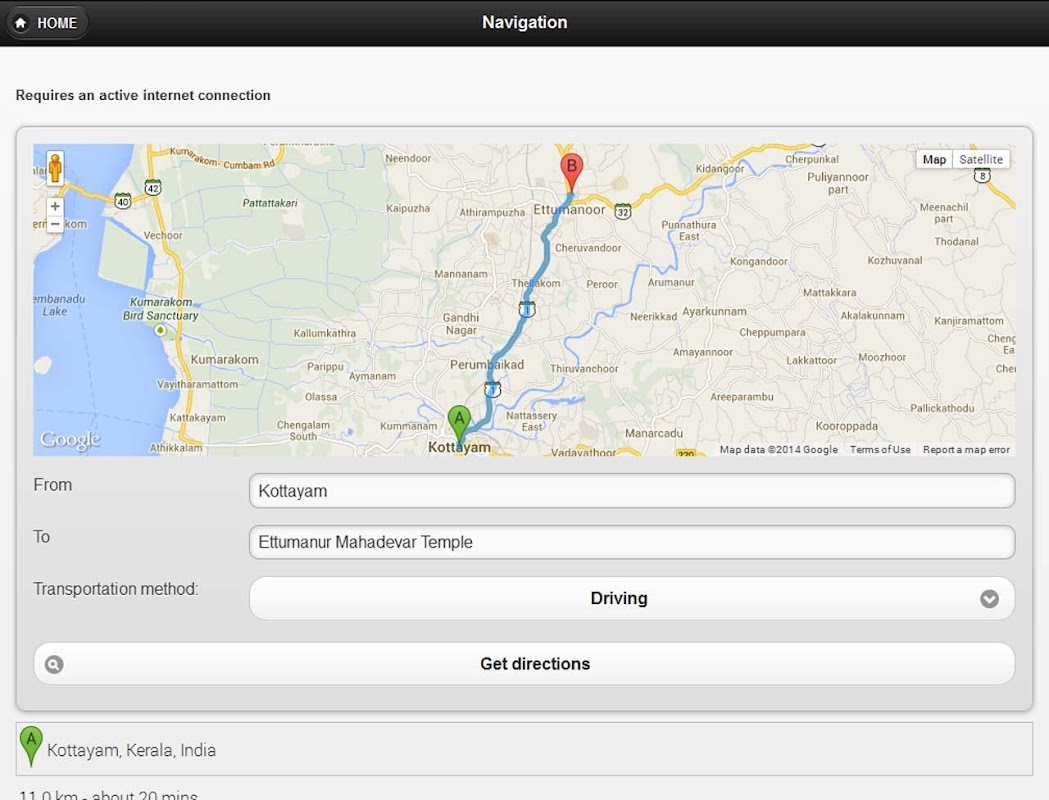Viewport: 1049px width, 800px height.
Task: Click Kottayam, Kerala, India start row
Action: tap(524, 749)
